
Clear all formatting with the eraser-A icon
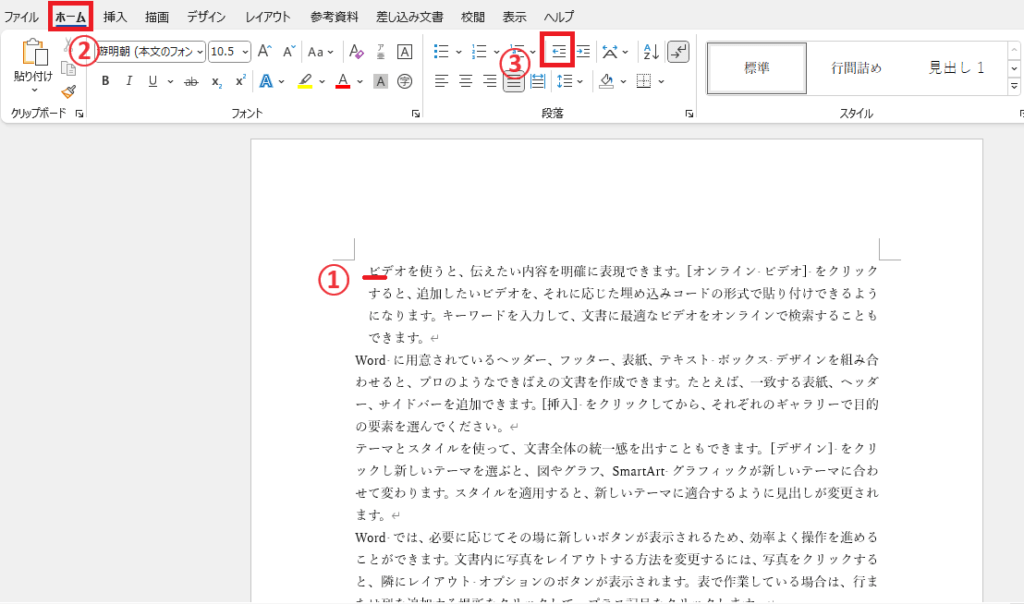click(356, 52)
